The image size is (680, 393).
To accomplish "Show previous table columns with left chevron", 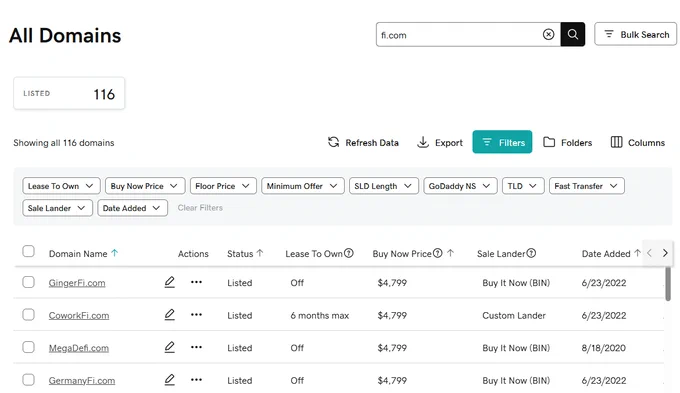I will (x=649, y=253).
